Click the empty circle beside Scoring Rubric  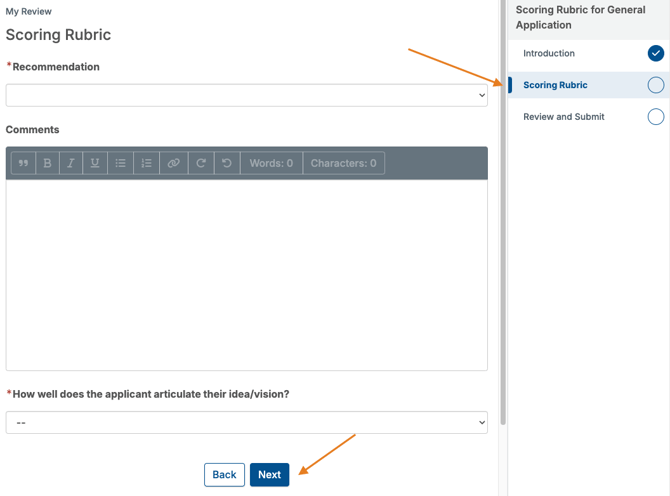[x=655, y=85]
